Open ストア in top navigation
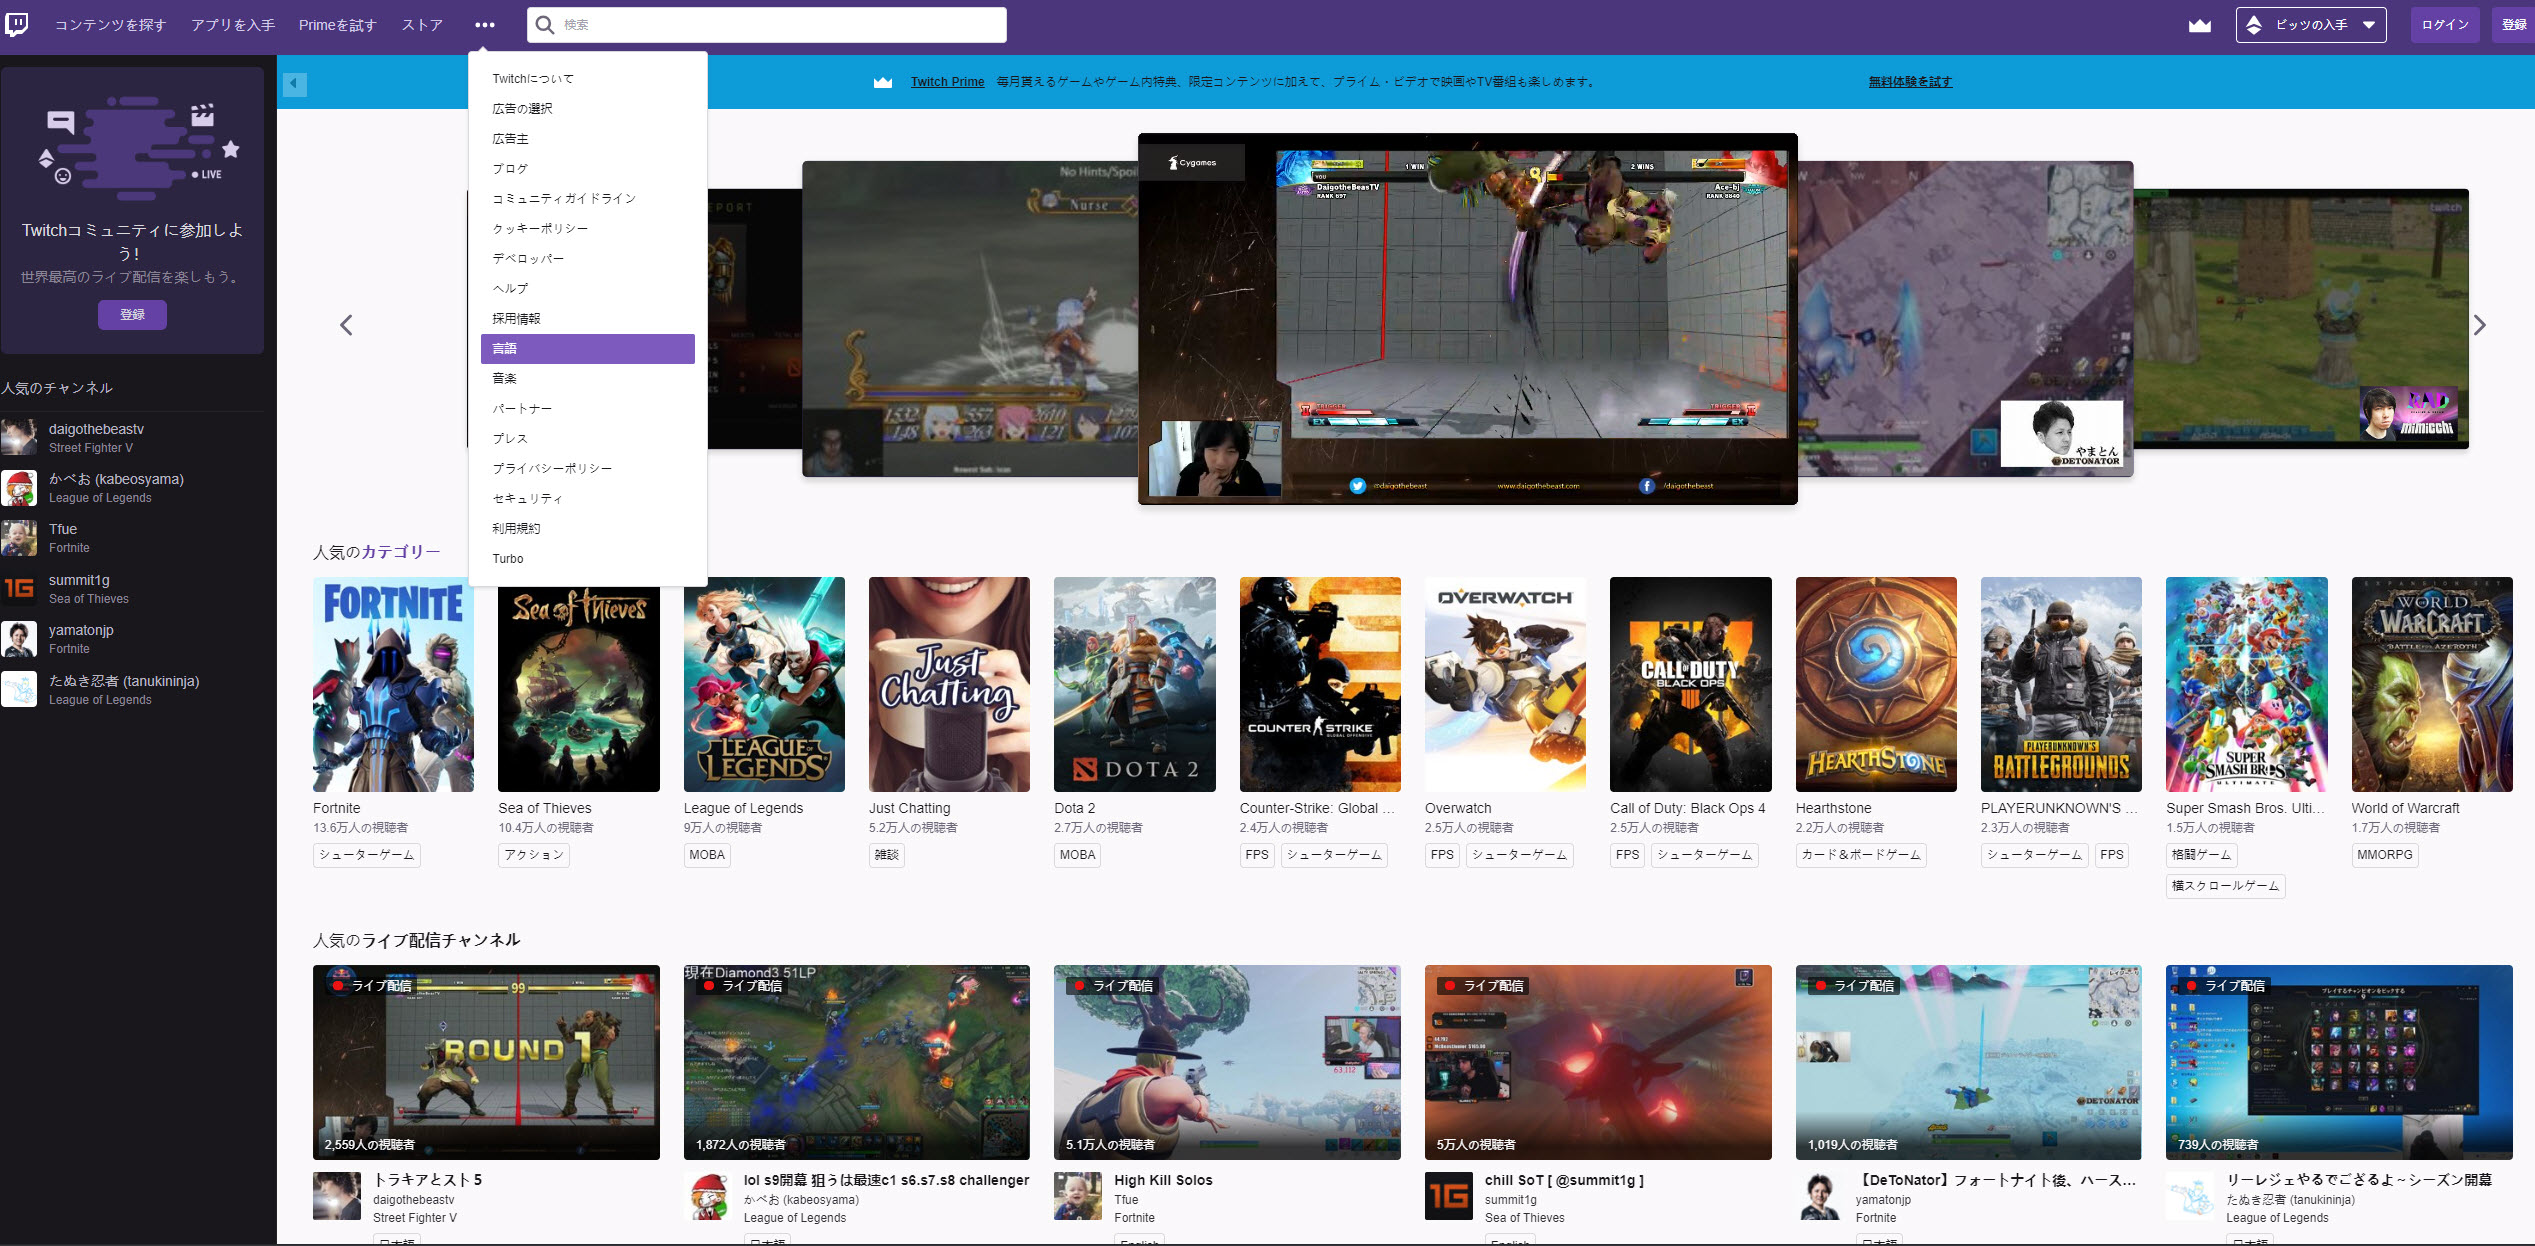This screenshot has width=2535, height=1246. (x=422, y=25)
